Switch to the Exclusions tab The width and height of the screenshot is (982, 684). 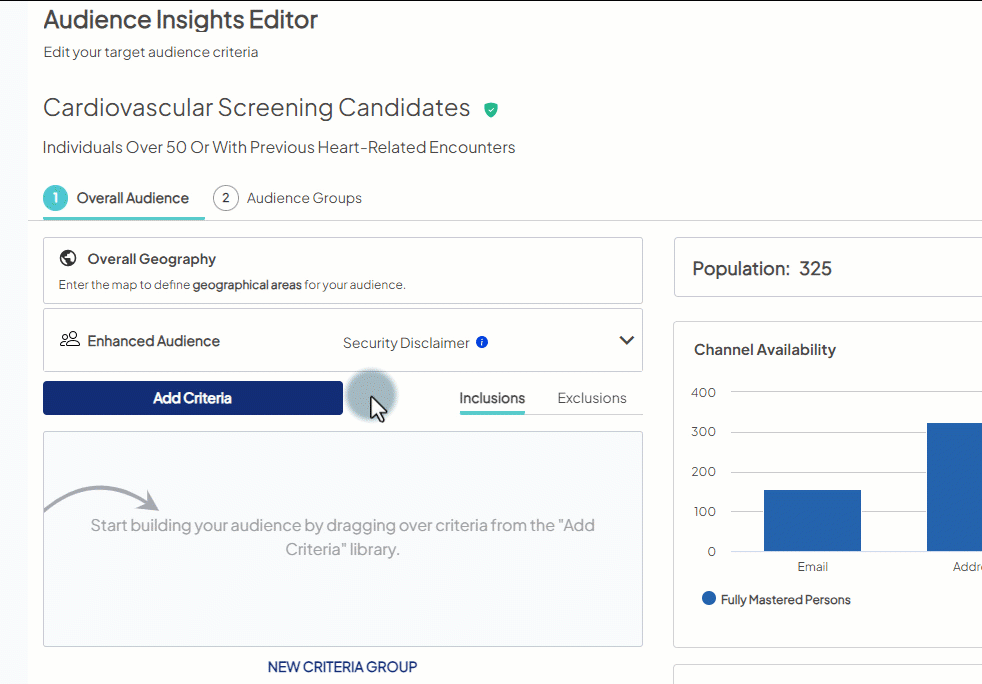(591, 398)
